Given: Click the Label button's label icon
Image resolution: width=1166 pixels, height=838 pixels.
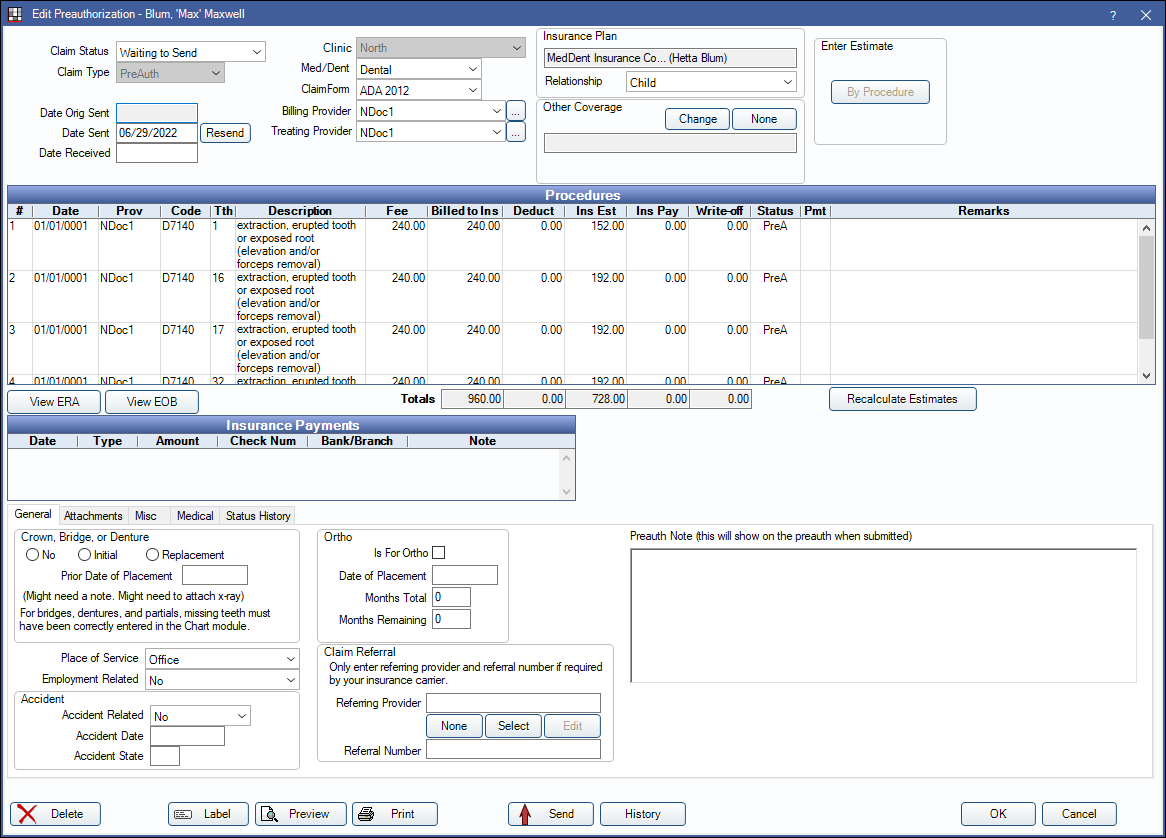Looking at the screenshot, I should [x=183, y=814].
